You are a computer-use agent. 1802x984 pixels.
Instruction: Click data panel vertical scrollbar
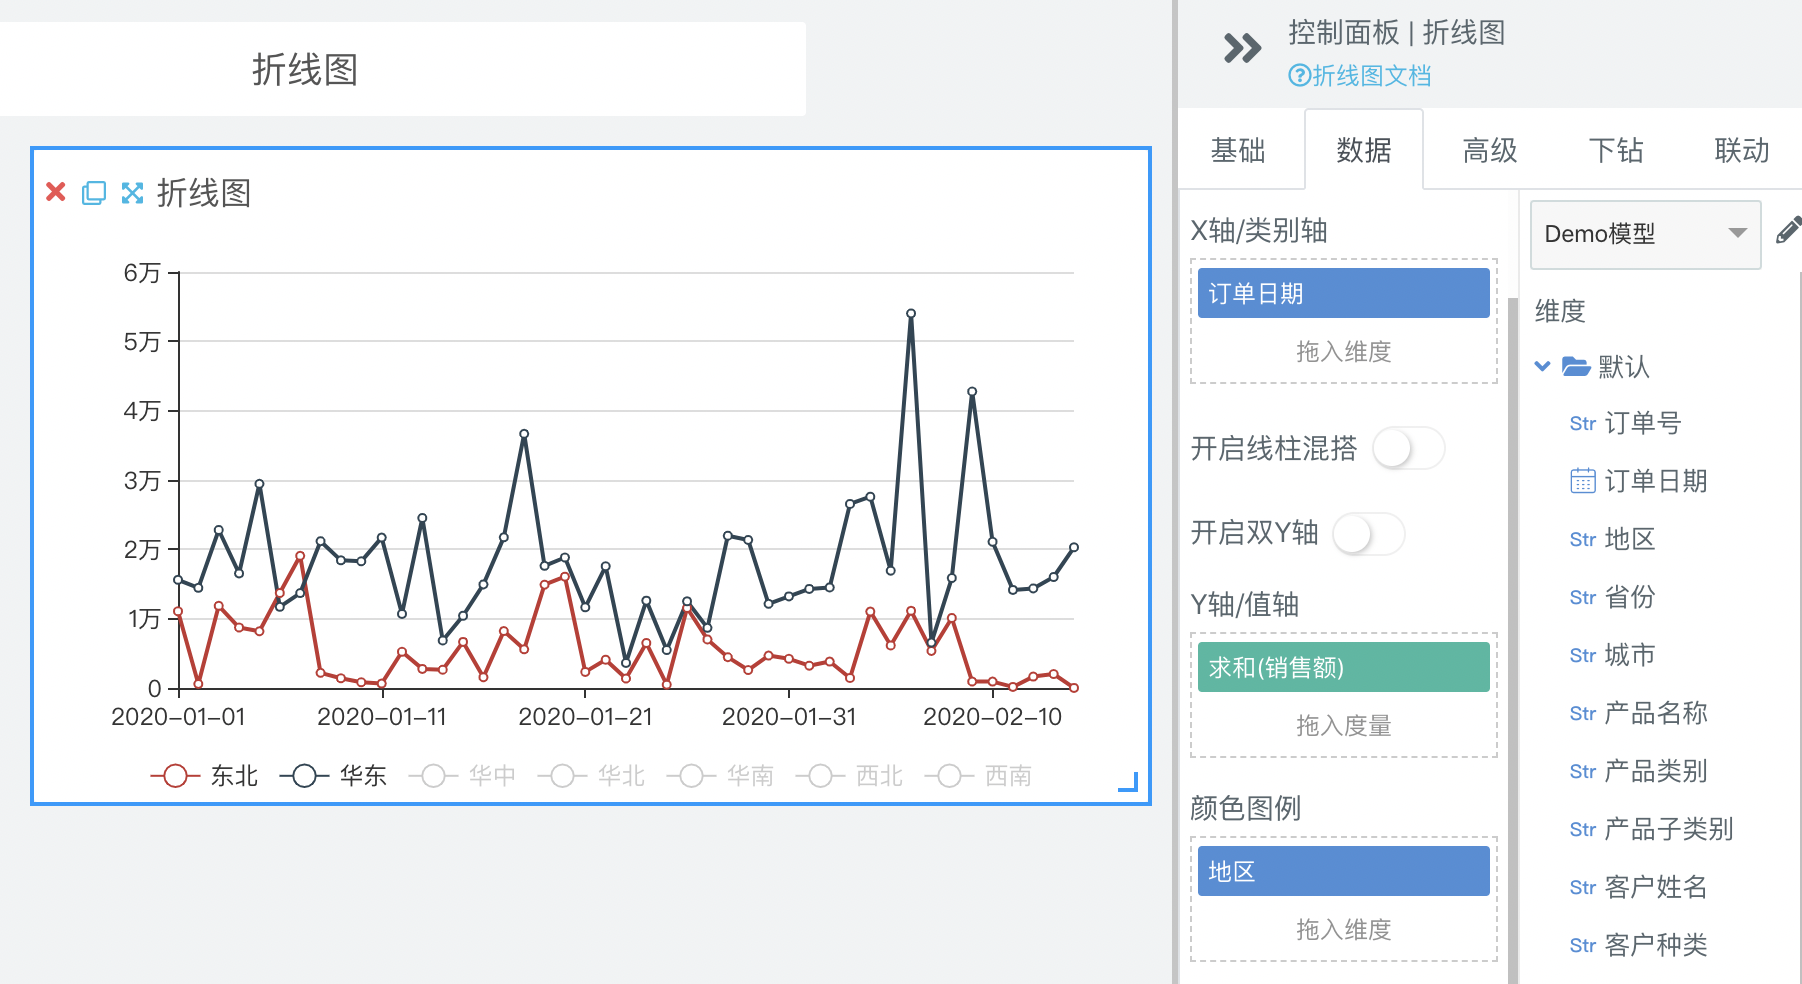tap(1513, 640)
